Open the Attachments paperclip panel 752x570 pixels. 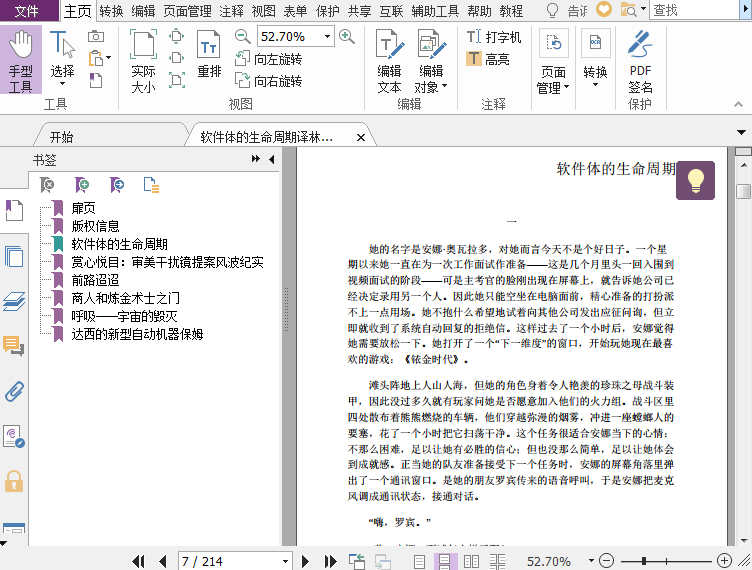point(14,391)
